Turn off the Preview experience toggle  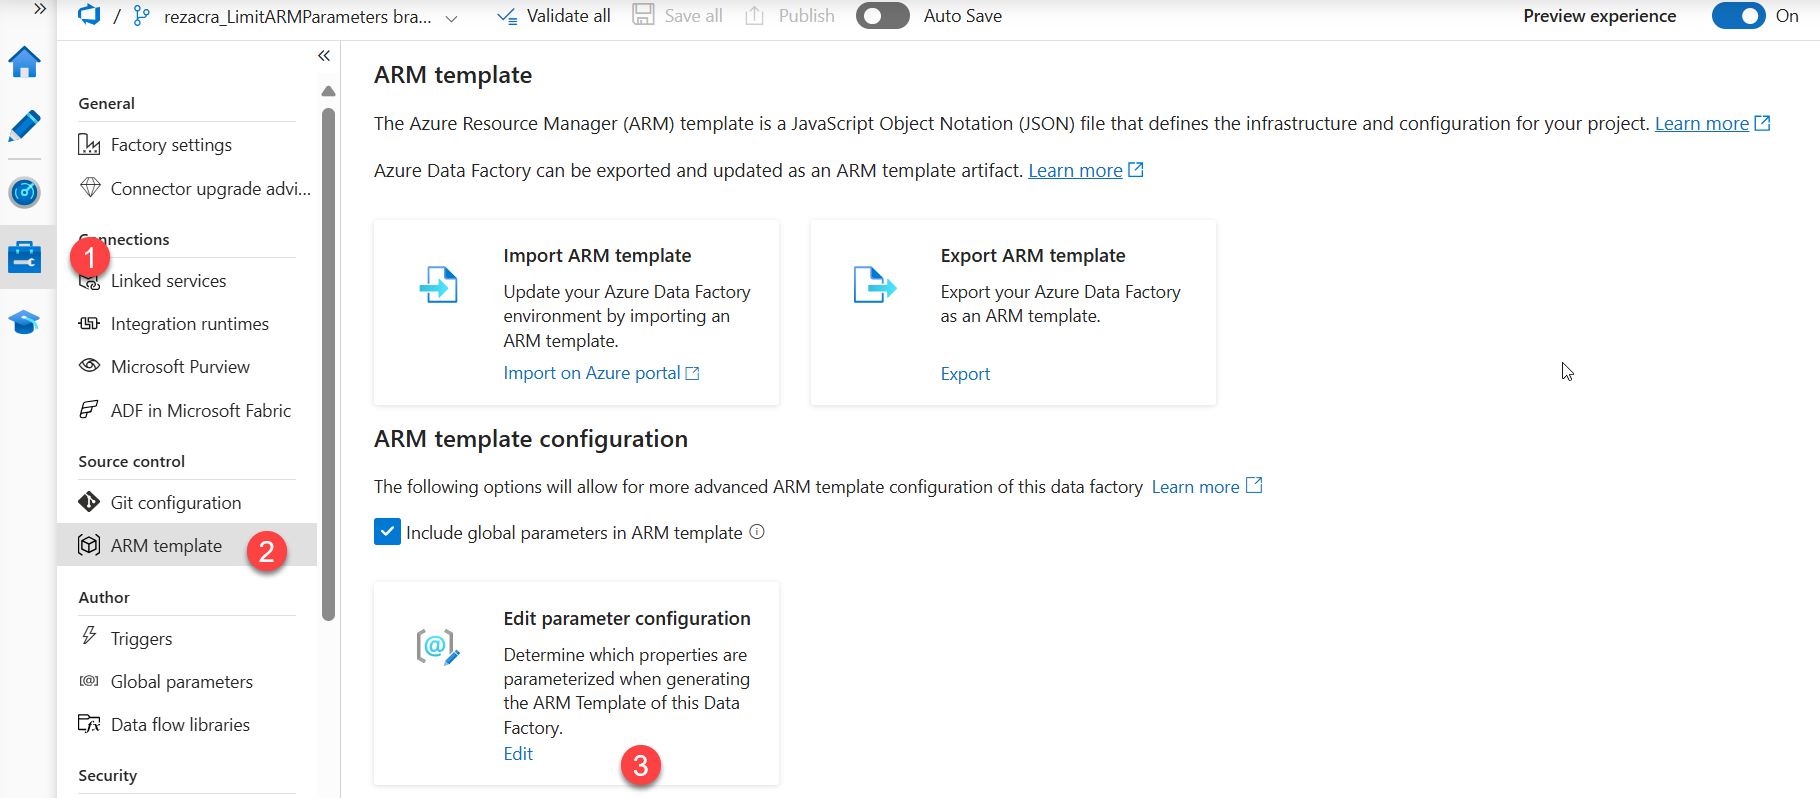click(x=1738, y=16)
